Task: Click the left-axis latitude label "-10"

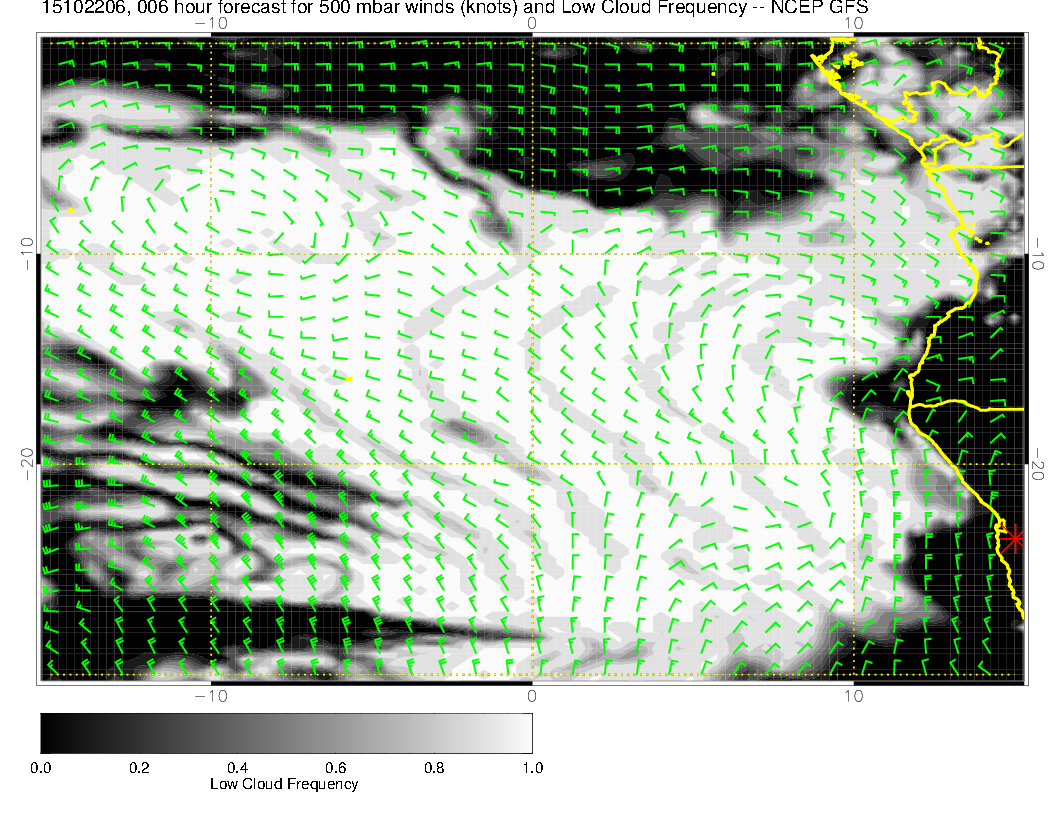Action: 27,254
